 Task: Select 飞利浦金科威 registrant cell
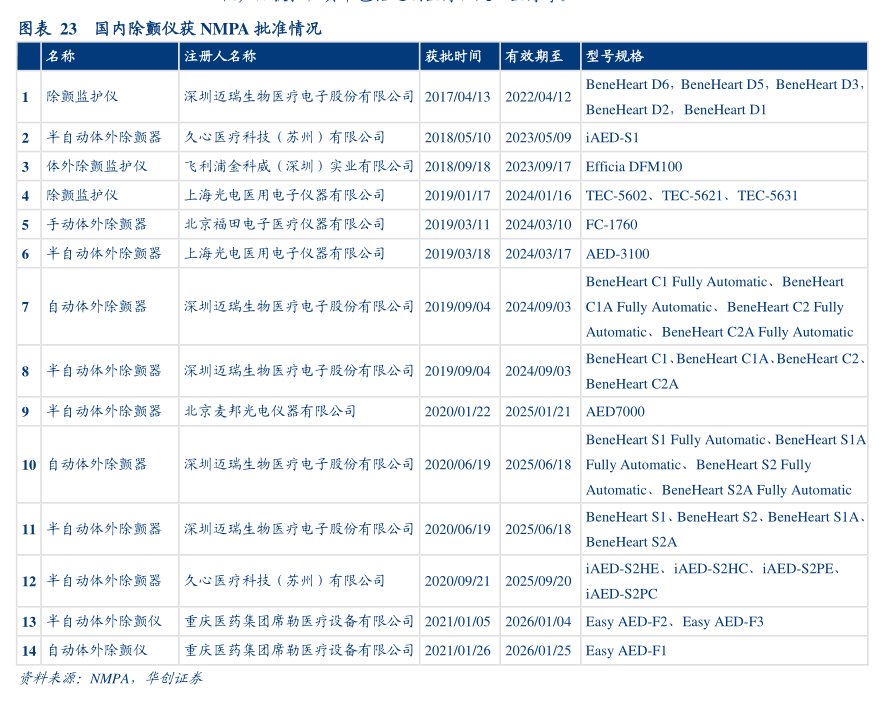pos(298,167)
